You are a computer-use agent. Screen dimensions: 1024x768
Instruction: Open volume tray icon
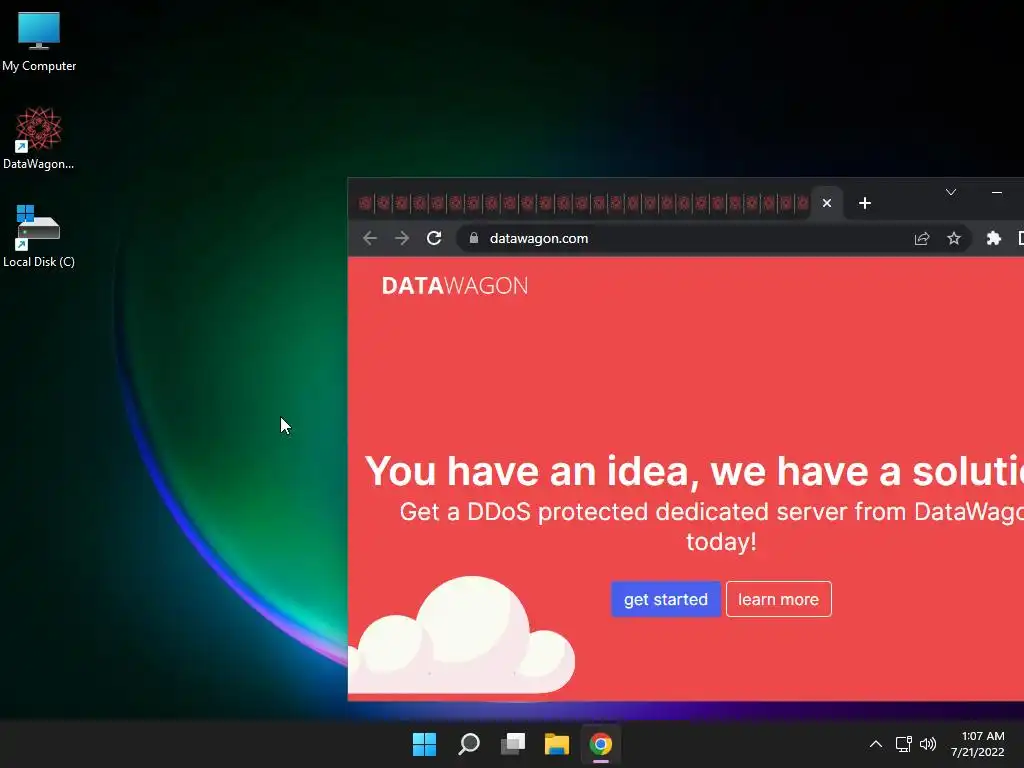click(927, 744)
